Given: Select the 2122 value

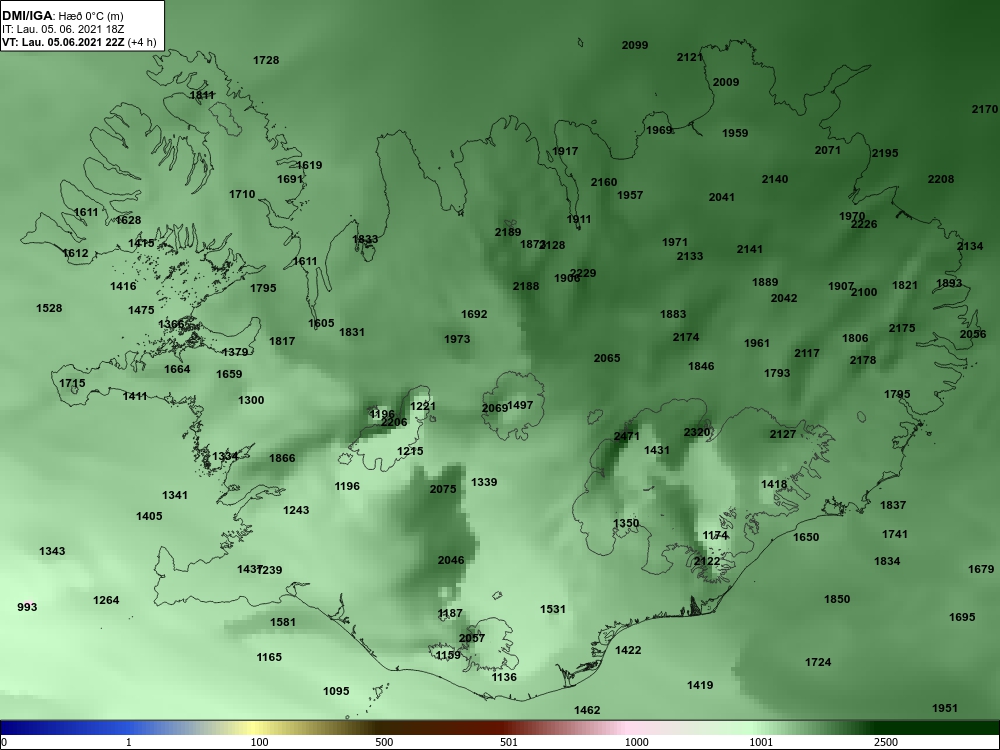Looking at the screenshot, I should point(707,561).
